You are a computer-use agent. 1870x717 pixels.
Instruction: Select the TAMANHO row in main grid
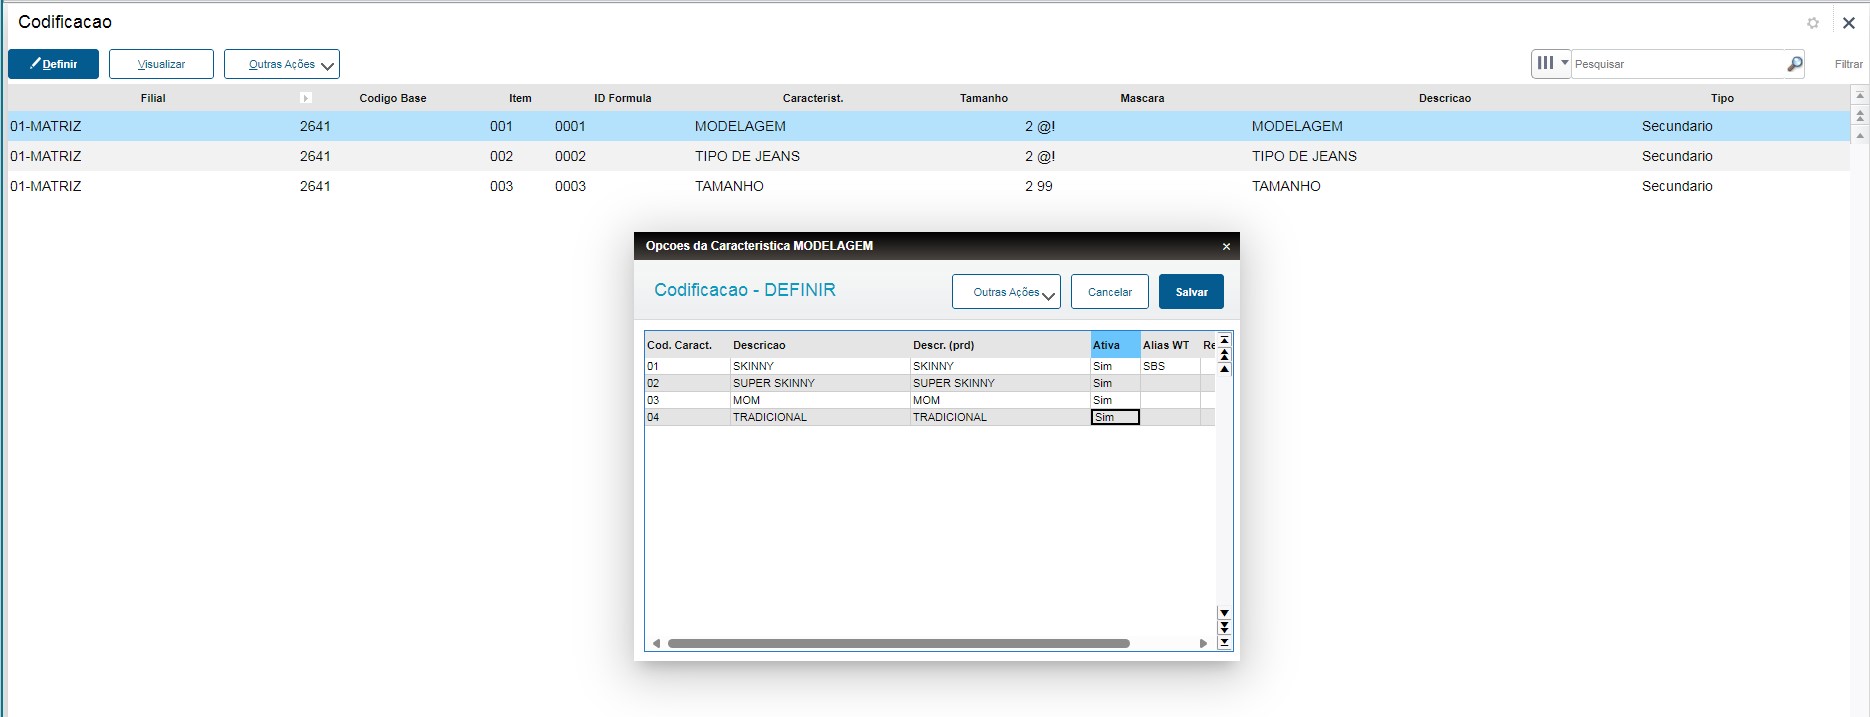[x=928, y=186]
